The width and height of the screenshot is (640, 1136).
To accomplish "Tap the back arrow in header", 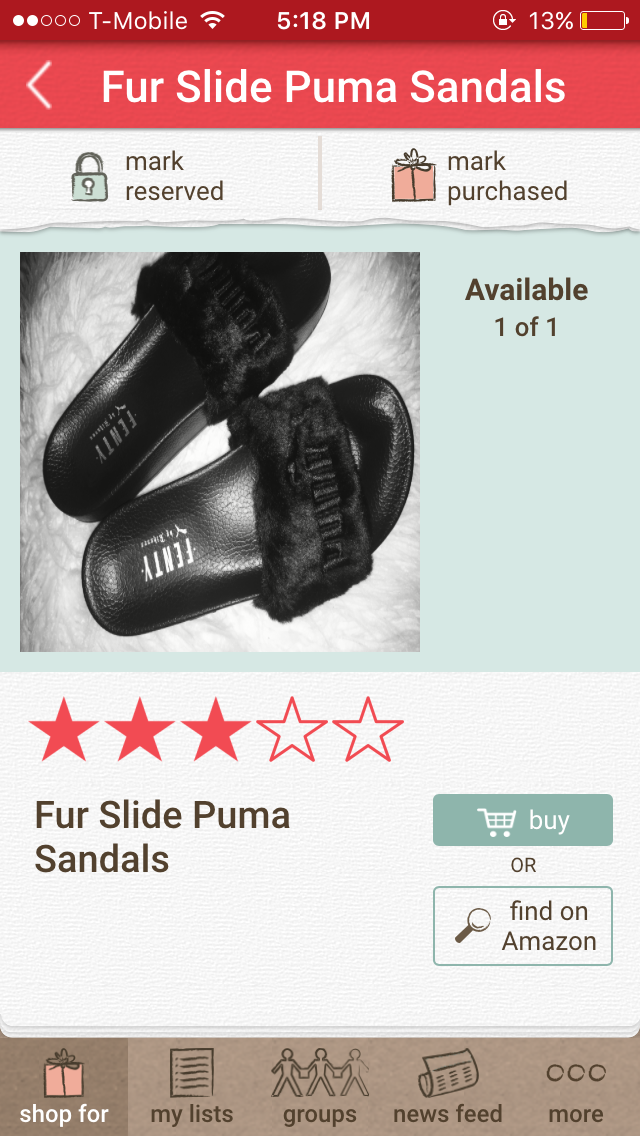I will (39, 85).
